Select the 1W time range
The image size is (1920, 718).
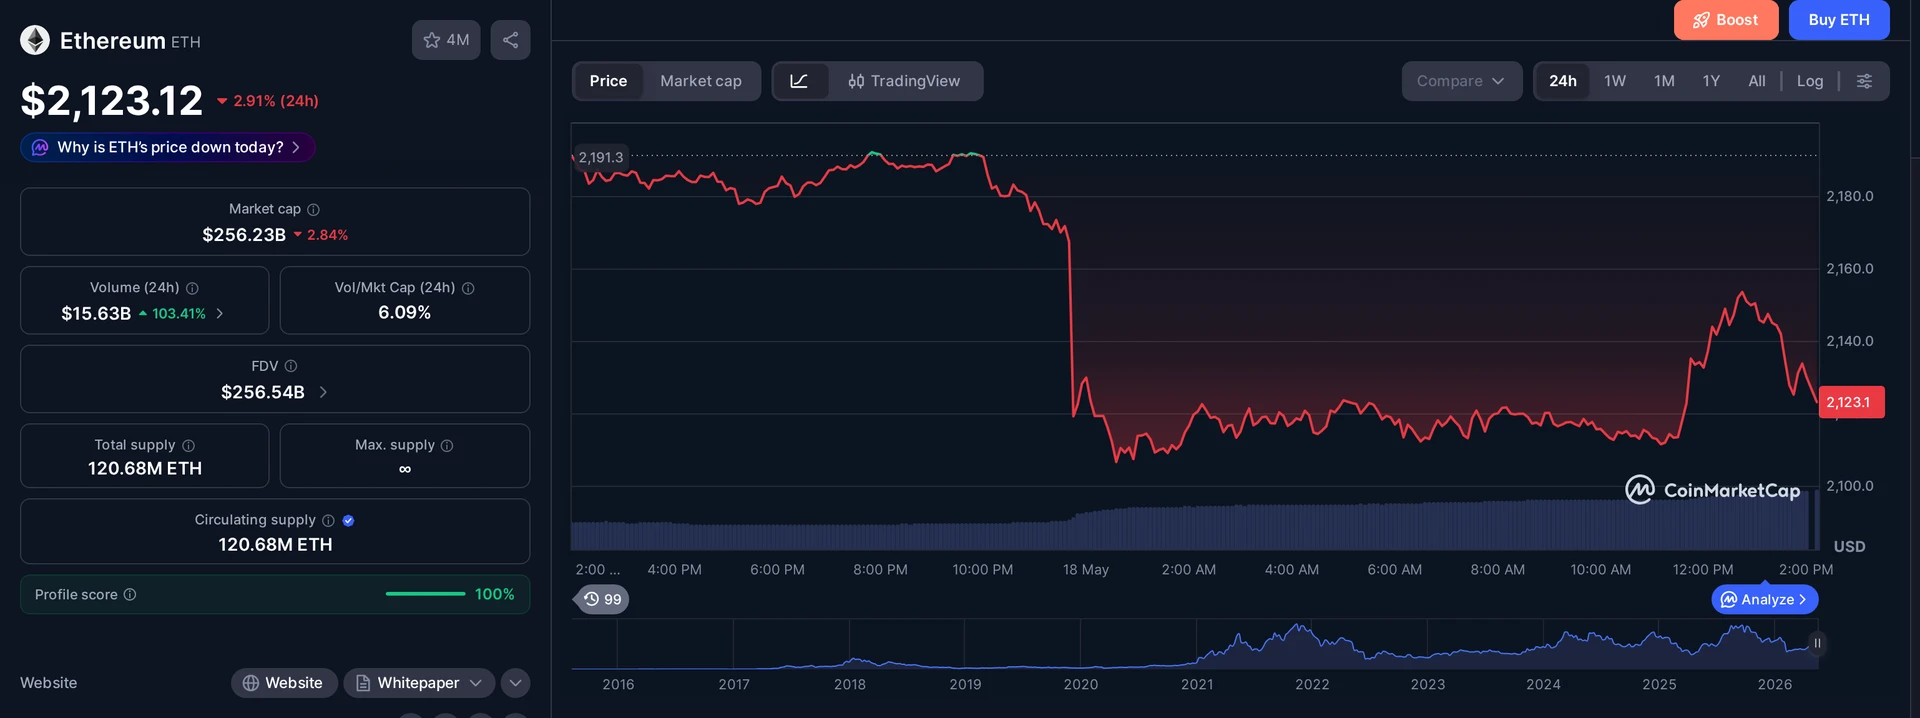(x=1615, y=81)
